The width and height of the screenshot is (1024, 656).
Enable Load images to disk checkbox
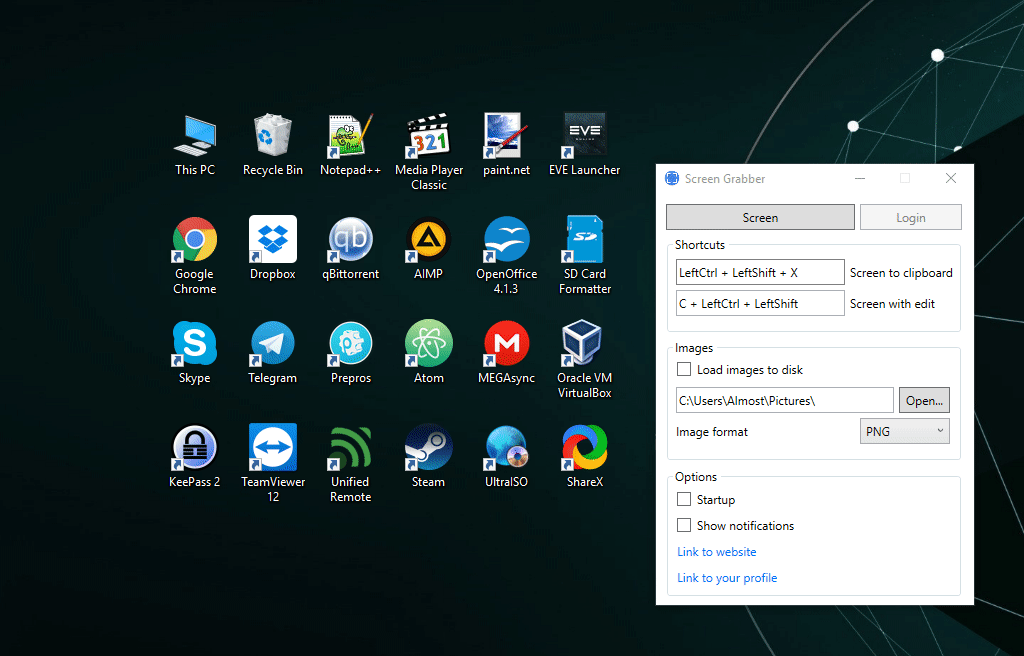pos(684,369)
